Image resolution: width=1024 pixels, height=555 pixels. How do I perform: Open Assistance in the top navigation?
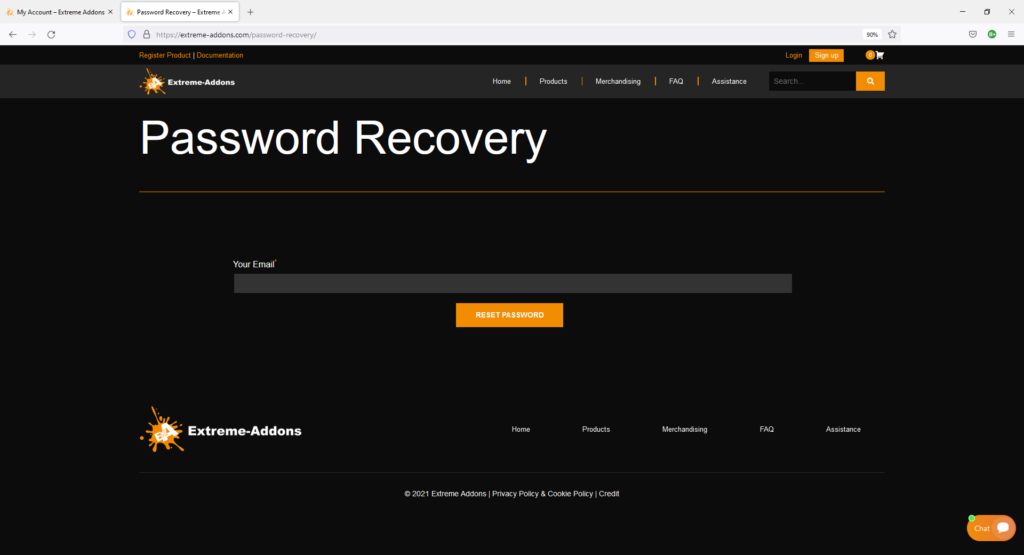pyautogui.click(x=729, y=82)
